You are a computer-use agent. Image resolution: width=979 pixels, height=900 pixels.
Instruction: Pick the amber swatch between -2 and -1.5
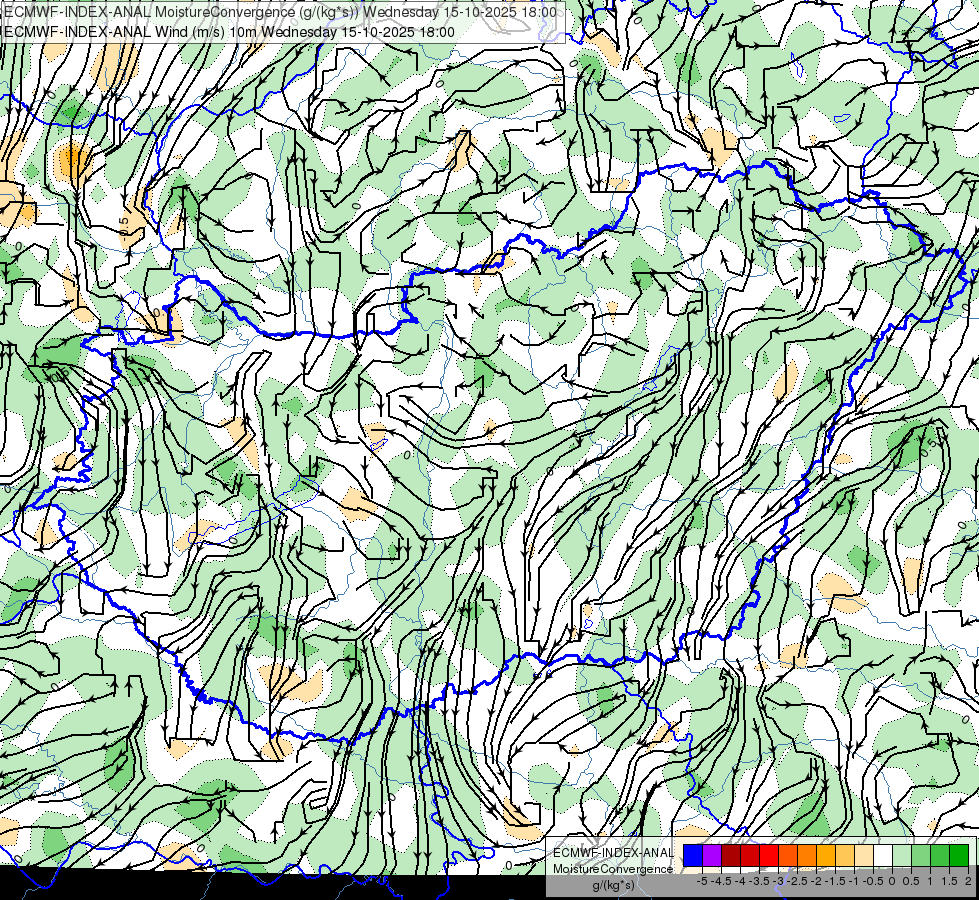826,855
